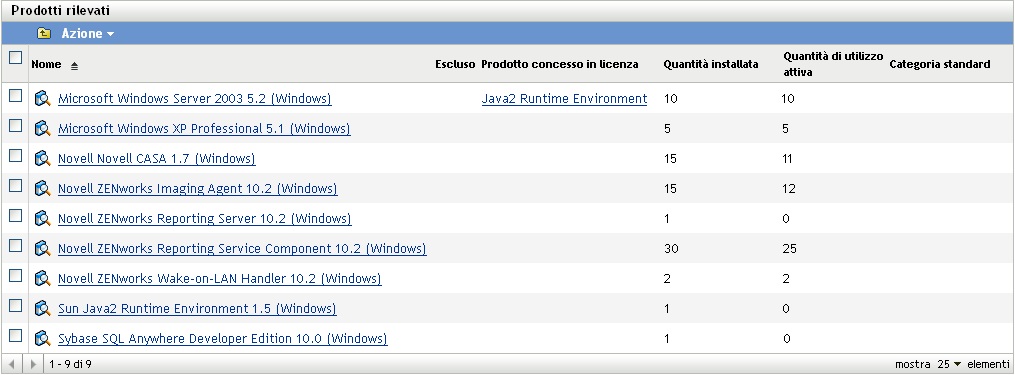Click previous page arrow in pager
This screenshot has width=1015, height=375.
11,365
